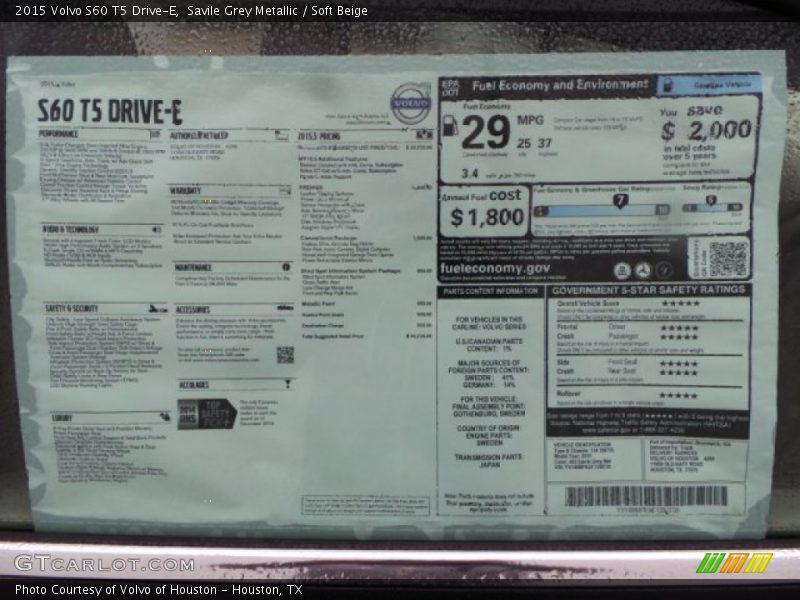Click the $2,000 fuel savings amount
The image size is (800, 600).
707,130
